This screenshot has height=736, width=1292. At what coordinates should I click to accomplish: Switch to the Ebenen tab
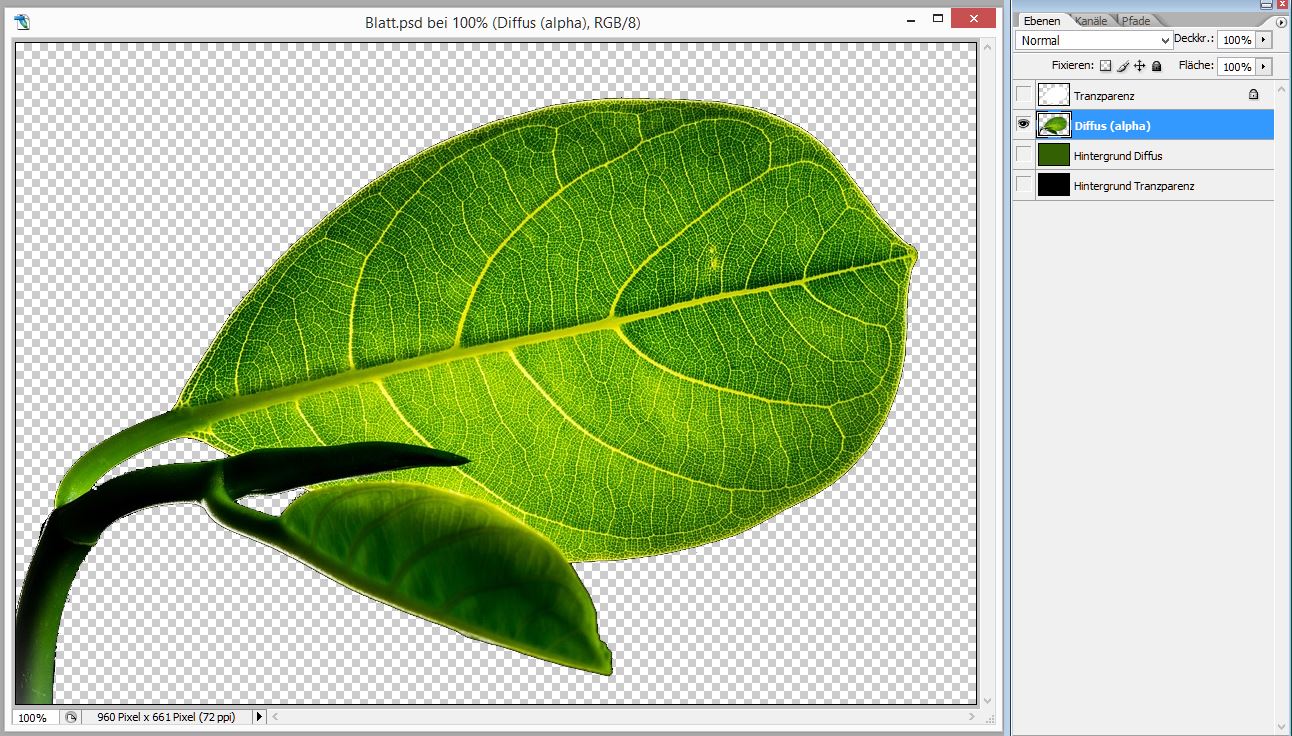[x=1041, y=21]
